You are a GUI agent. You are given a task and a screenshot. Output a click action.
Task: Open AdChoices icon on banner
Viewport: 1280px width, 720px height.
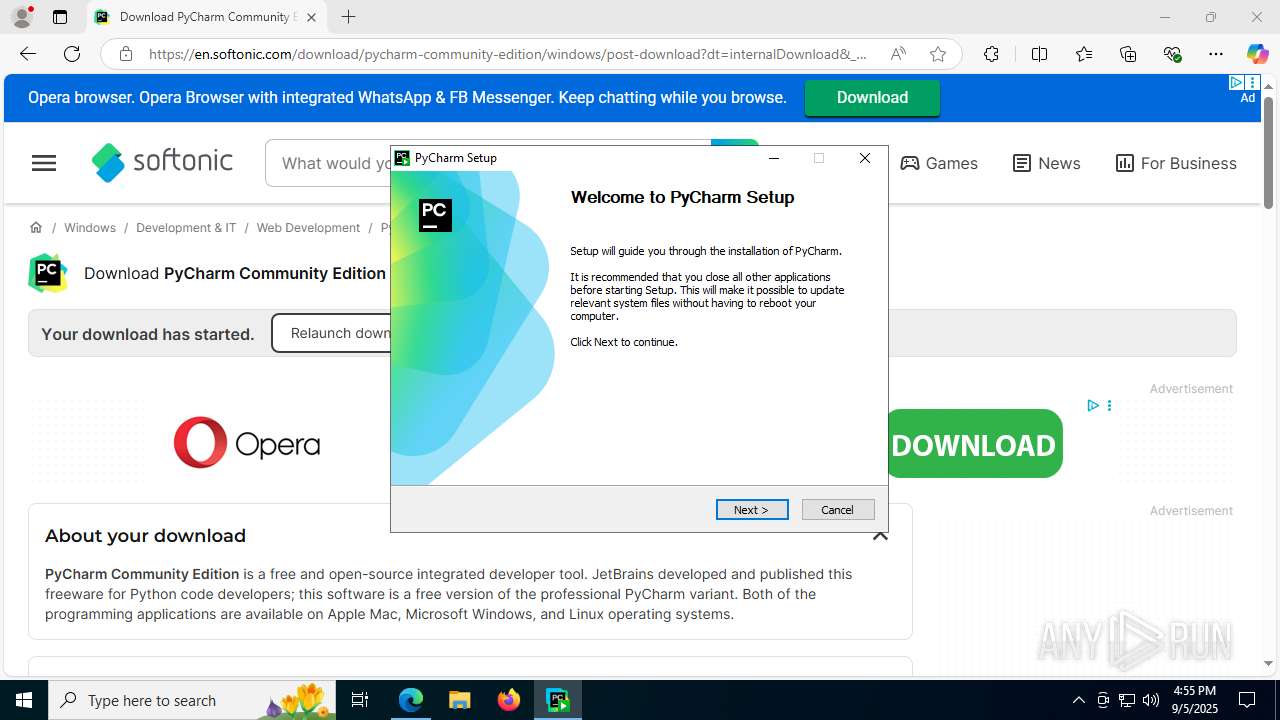pos(1237,83)
